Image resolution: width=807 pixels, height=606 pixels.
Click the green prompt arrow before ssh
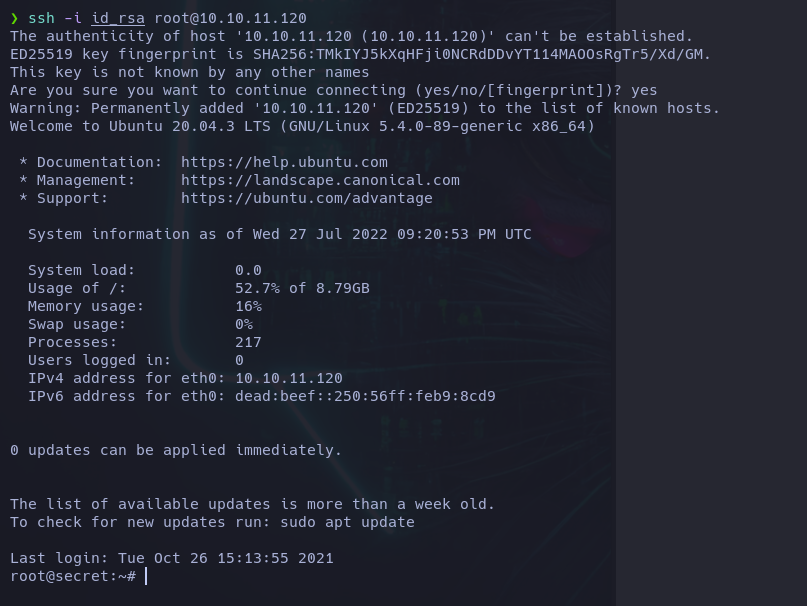click(14, 18)
